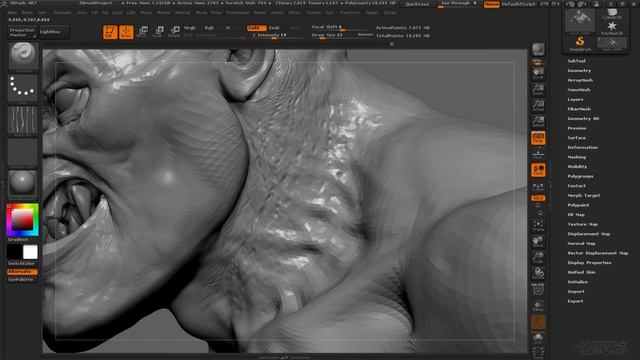Open the alpha thumbnail selector
Image resolution: width=640 pixels, height=360 pixels.
click(x=23, y=121)
